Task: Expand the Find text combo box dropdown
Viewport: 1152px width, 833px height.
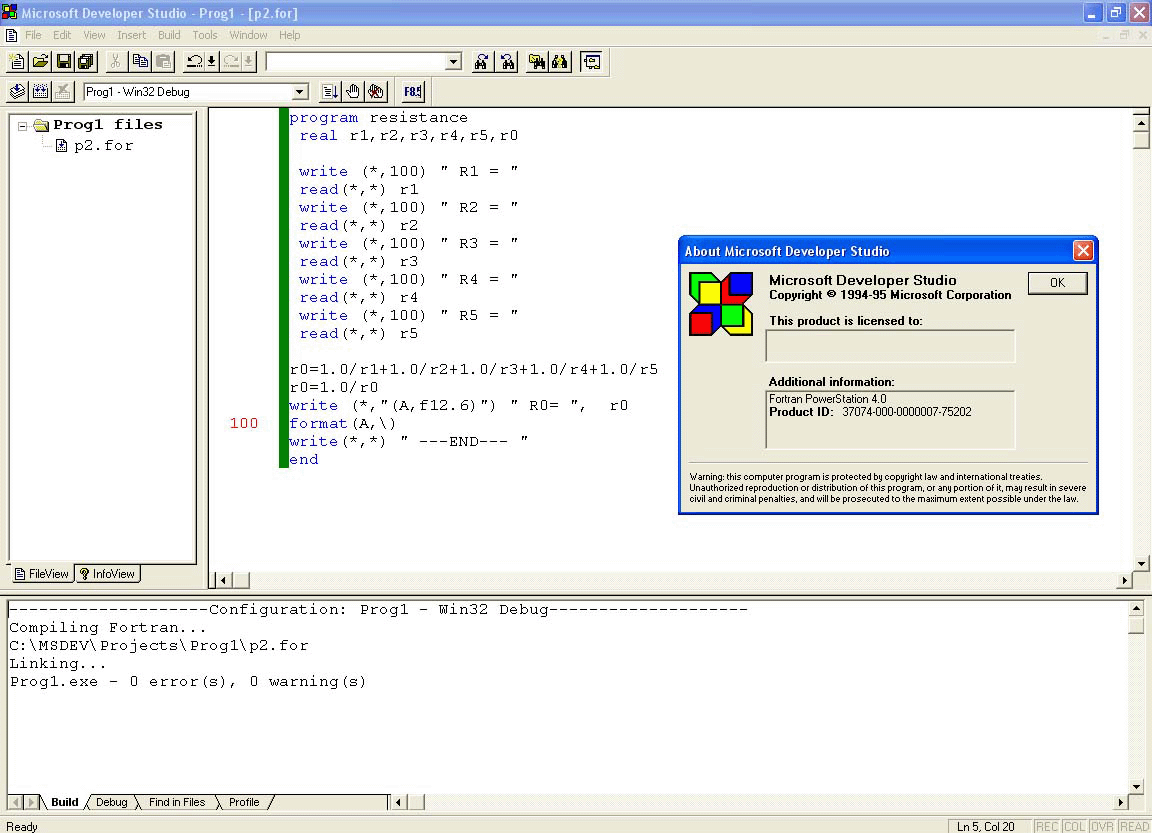Action: pyautogui.click(x=453, y=62)
